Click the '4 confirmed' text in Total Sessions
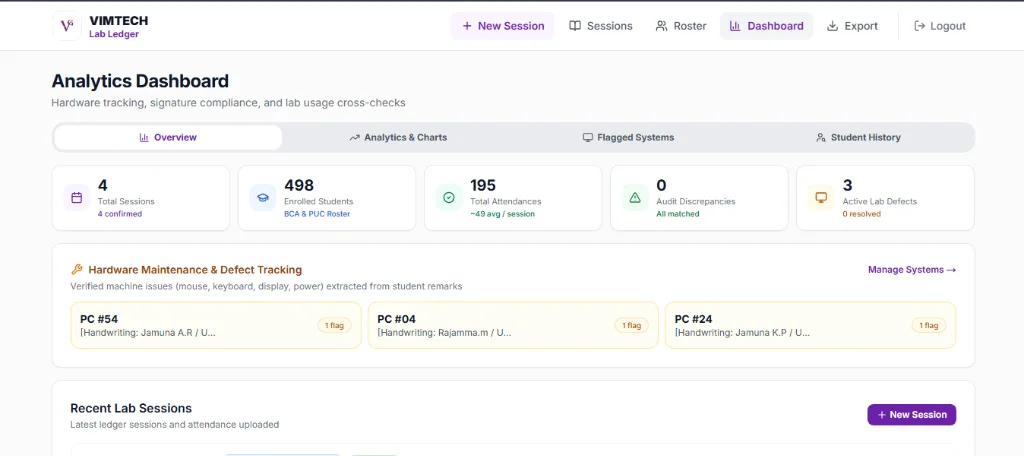Image resolution: width=1024 pixels, height=456 pixels. [120, 214]
